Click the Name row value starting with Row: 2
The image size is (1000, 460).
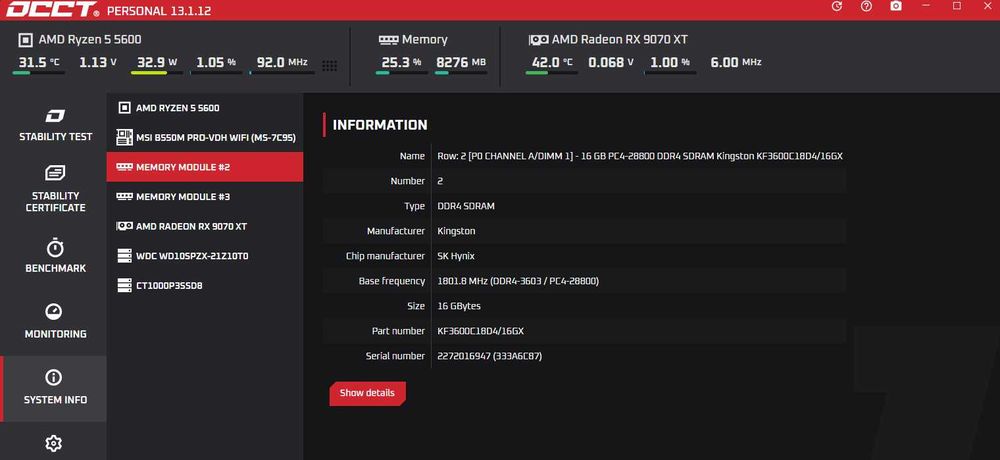(x=640, y=156)
